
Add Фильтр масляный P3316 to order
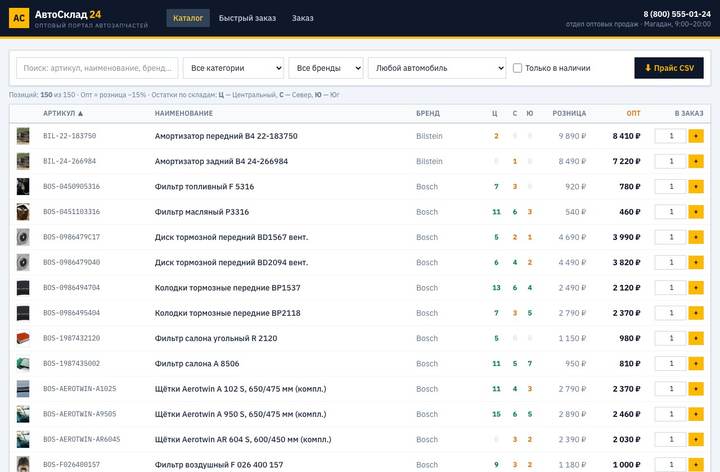coord(696,212)
